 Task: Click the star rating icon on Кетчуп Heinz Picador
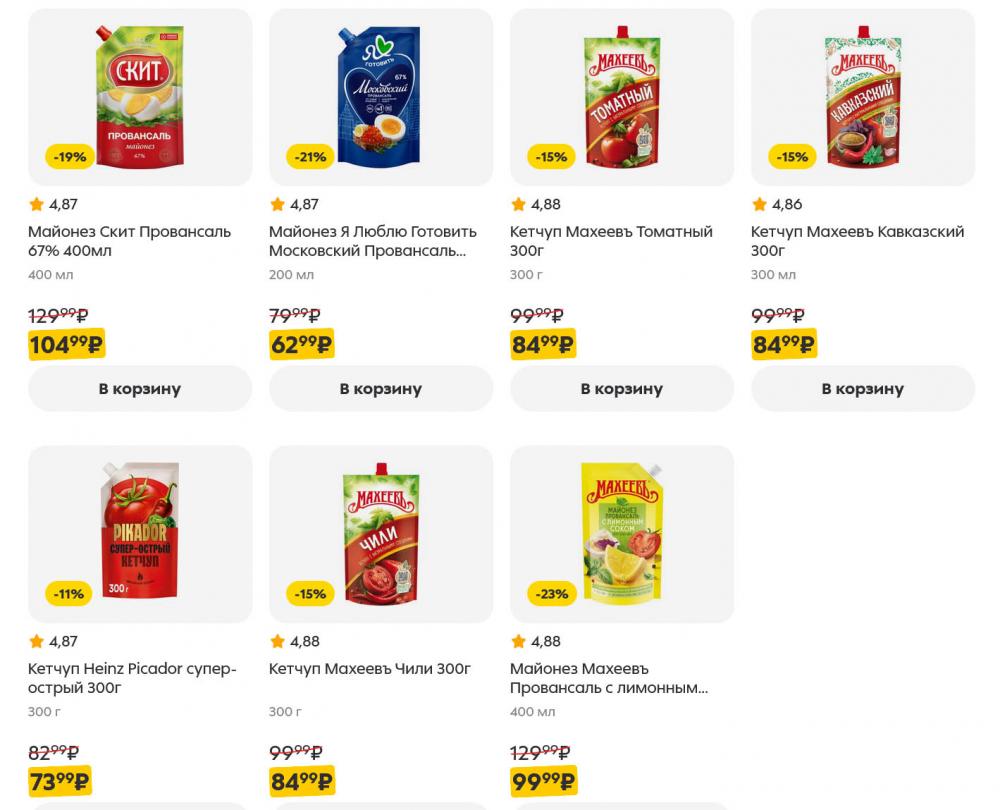pos(34,641)
